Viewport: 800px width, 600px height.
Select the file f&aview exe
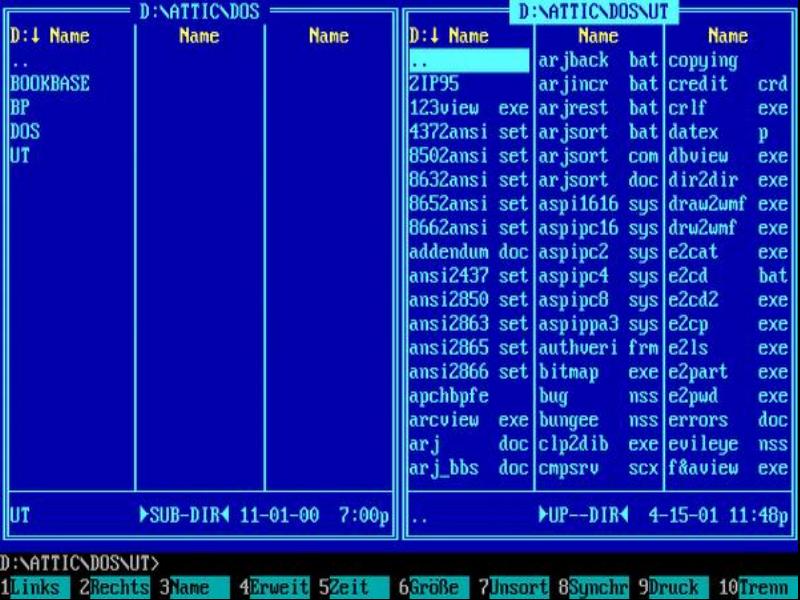pyautogui.click(x=728, y=467)
